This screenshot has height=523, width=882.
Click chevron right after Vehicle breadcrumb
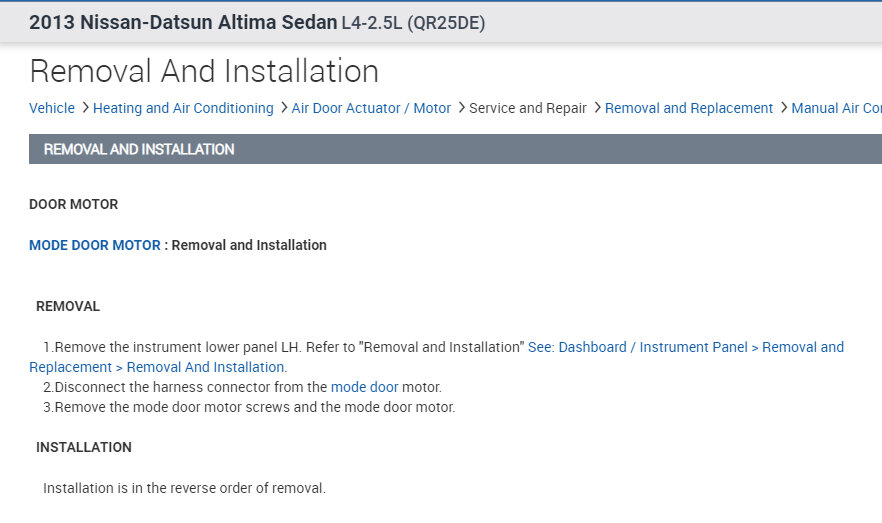(x=84, y=108)
